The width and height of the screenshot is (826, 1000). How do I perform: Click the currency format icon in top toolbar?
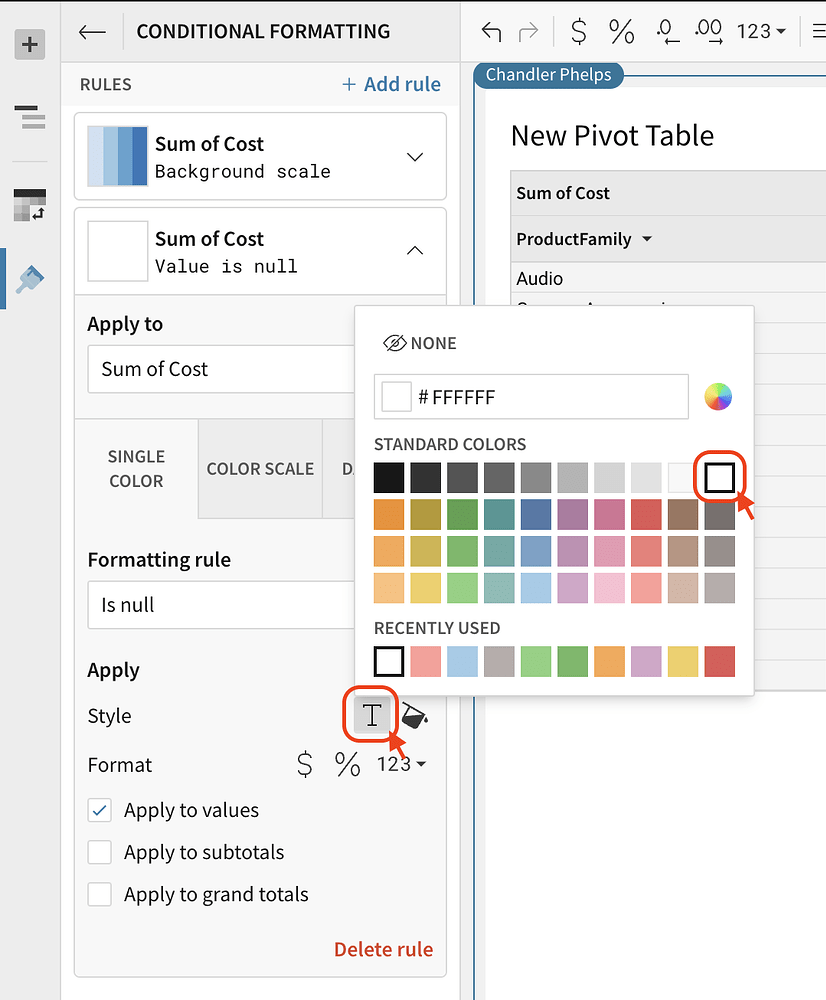click(x=578, y=32)
